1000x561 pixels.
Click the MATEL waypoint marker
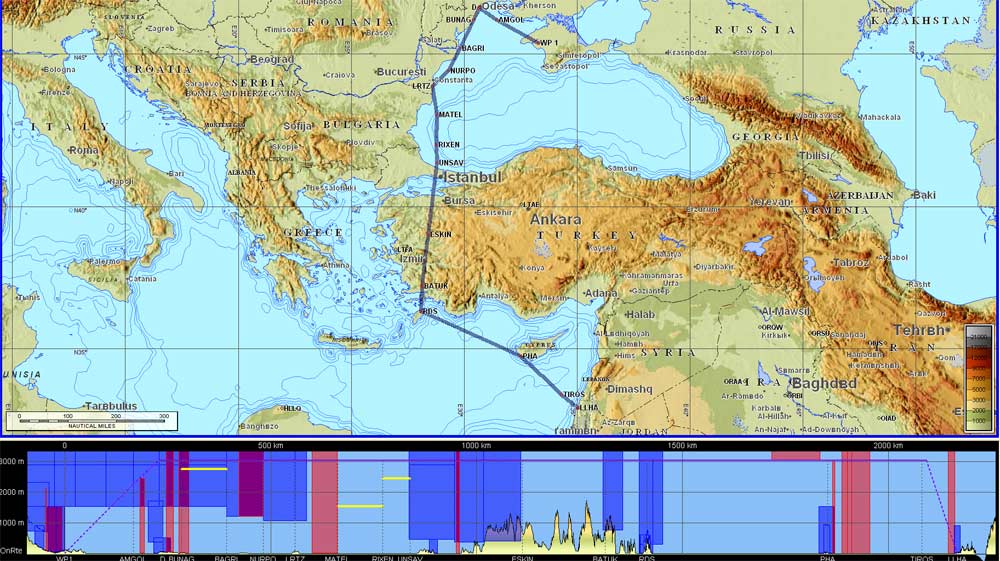click(x=450, y=115)
